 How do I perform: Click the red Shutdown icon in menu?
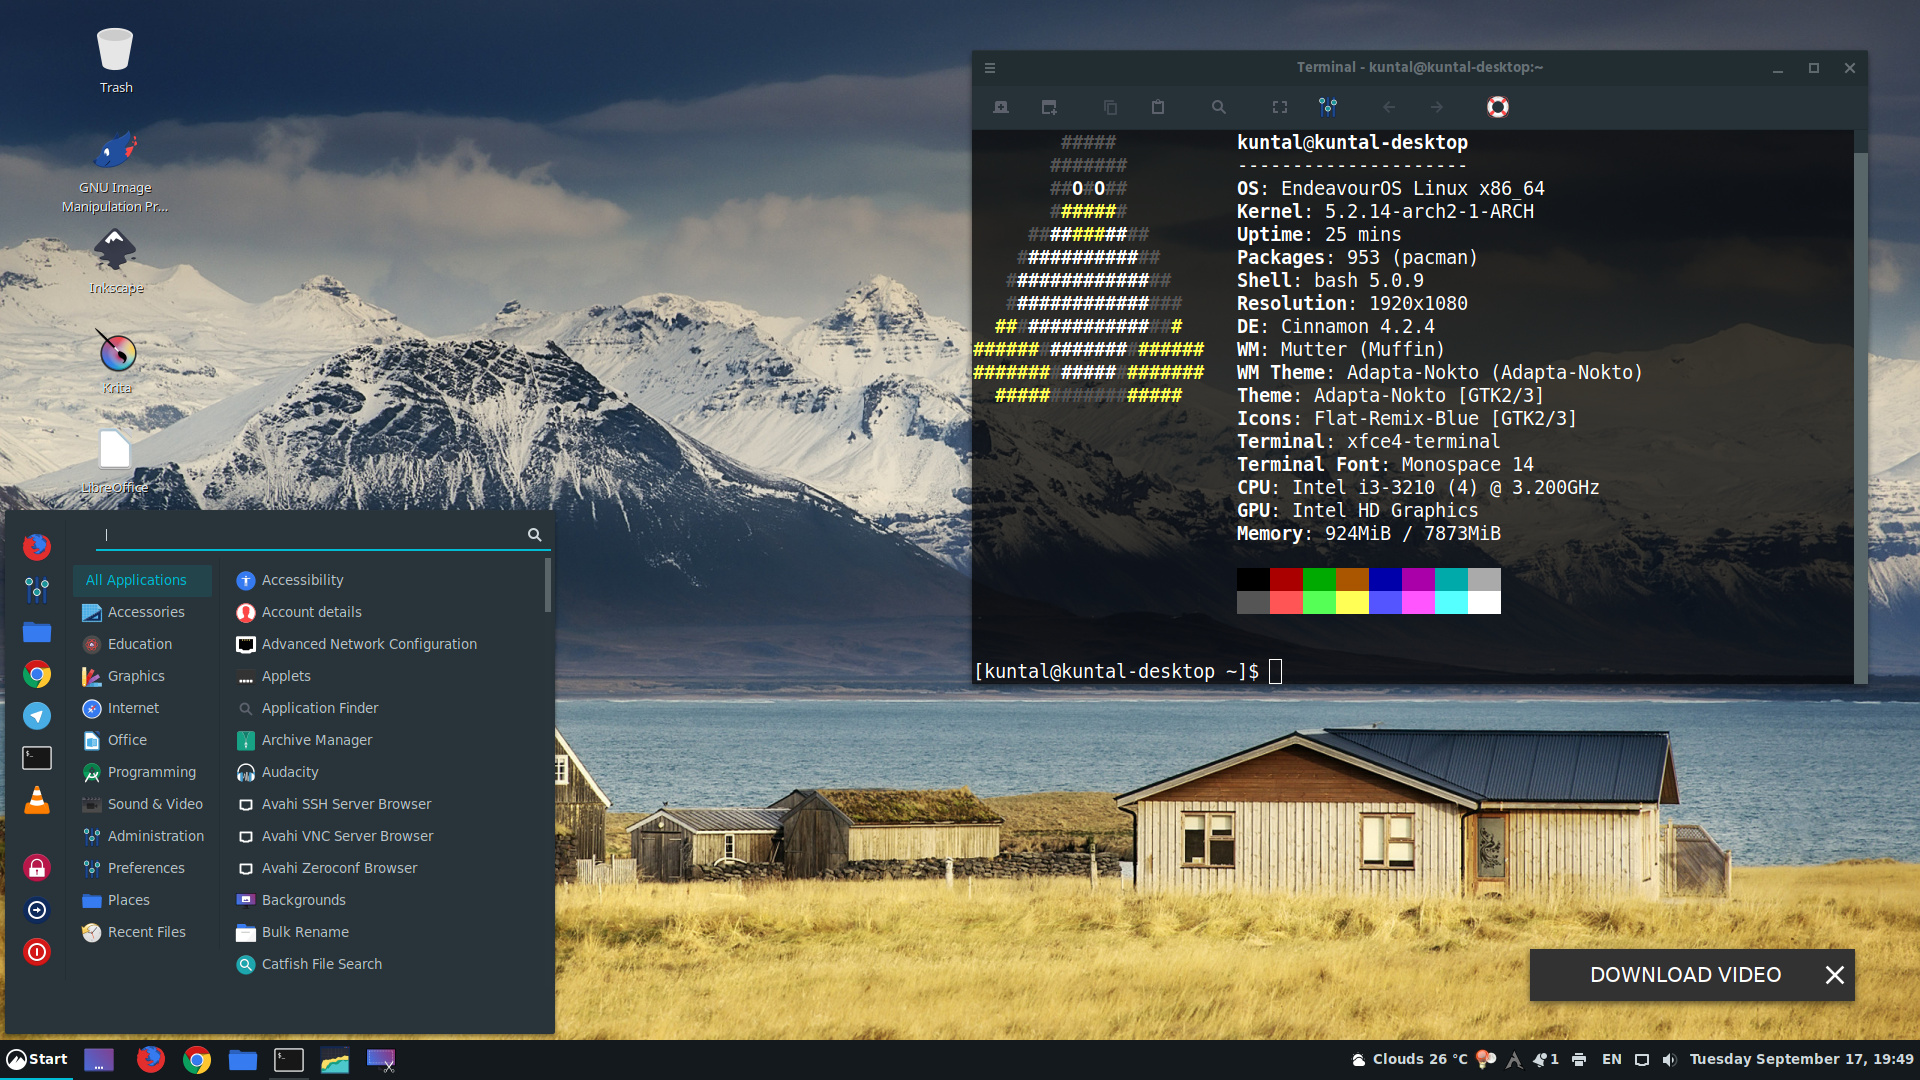(x=37, y=952)
